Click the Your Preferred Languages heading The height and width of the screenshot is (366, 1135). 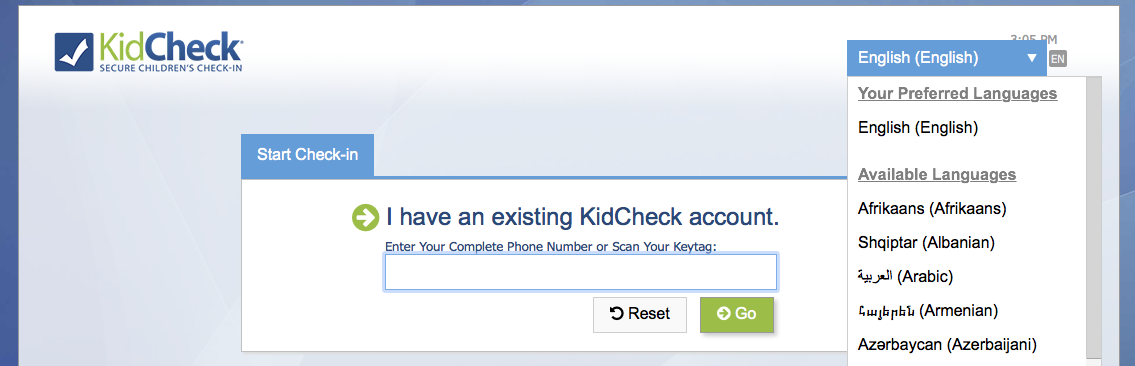point(958,94)
